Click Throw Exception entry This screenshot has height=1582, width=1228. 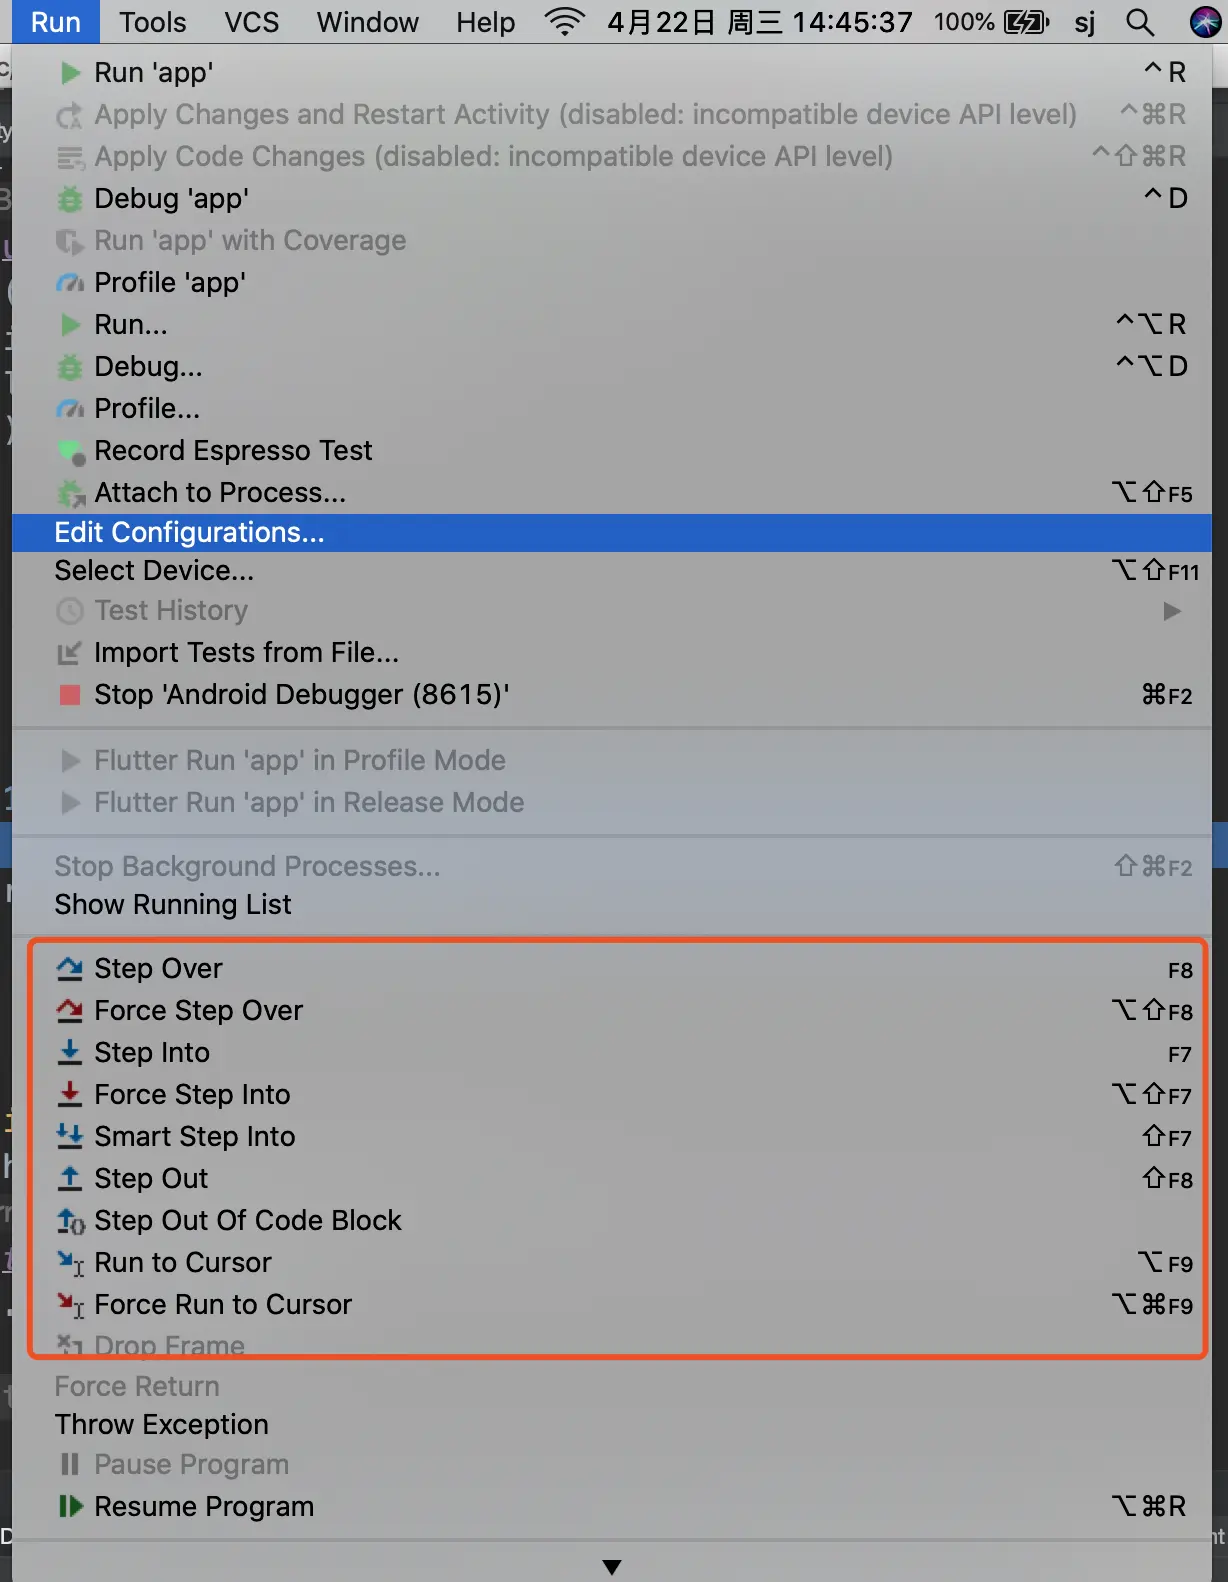[x=162, y=1425]
